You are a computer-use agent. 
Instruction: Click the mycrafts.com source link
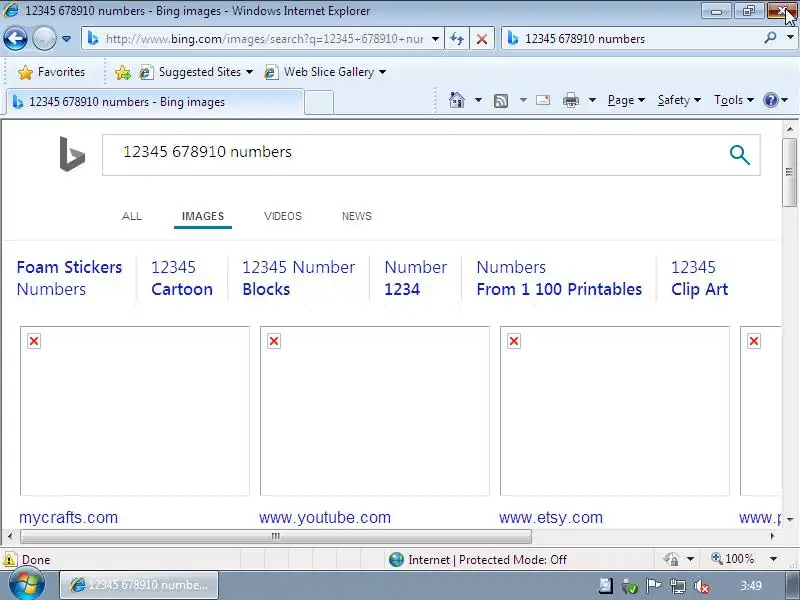tap(68, 517)
